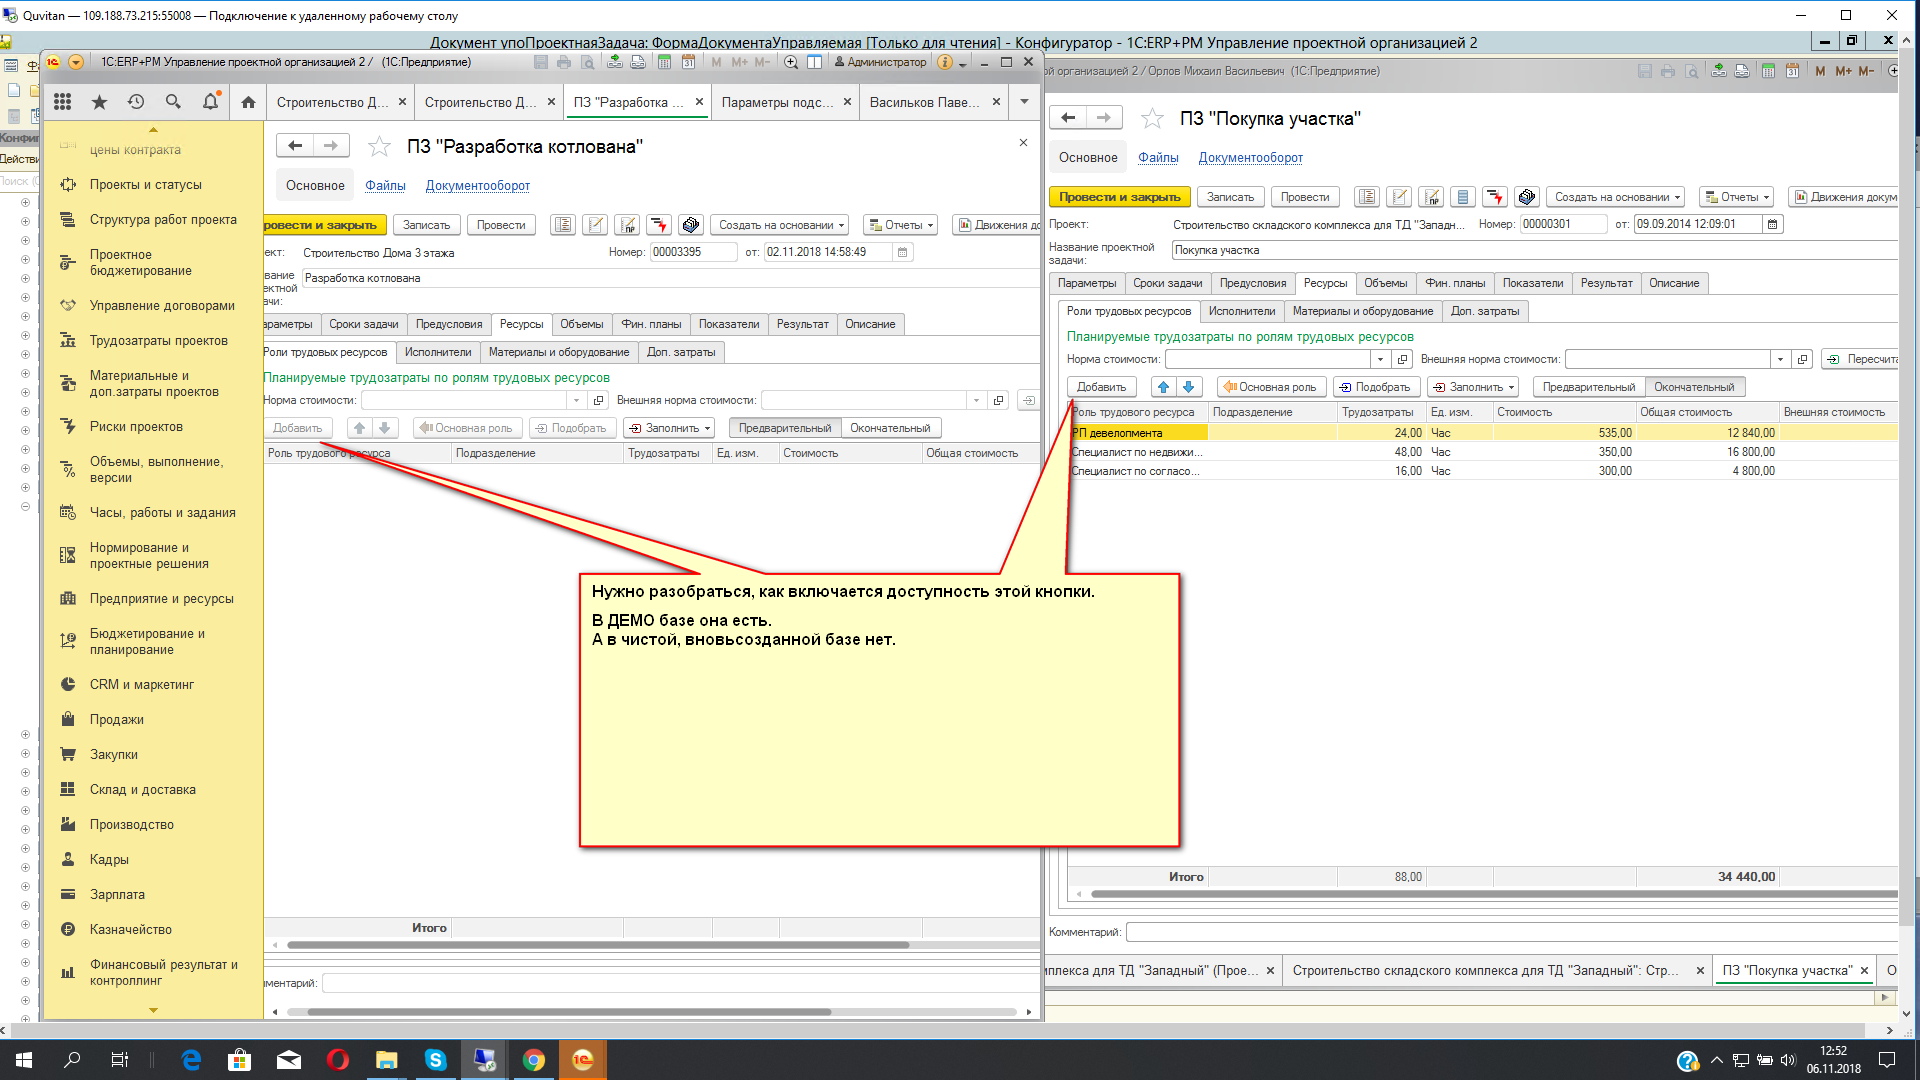Star the 'Покупка участка' document
1920x1080 pixels.
click(1152, 119)
